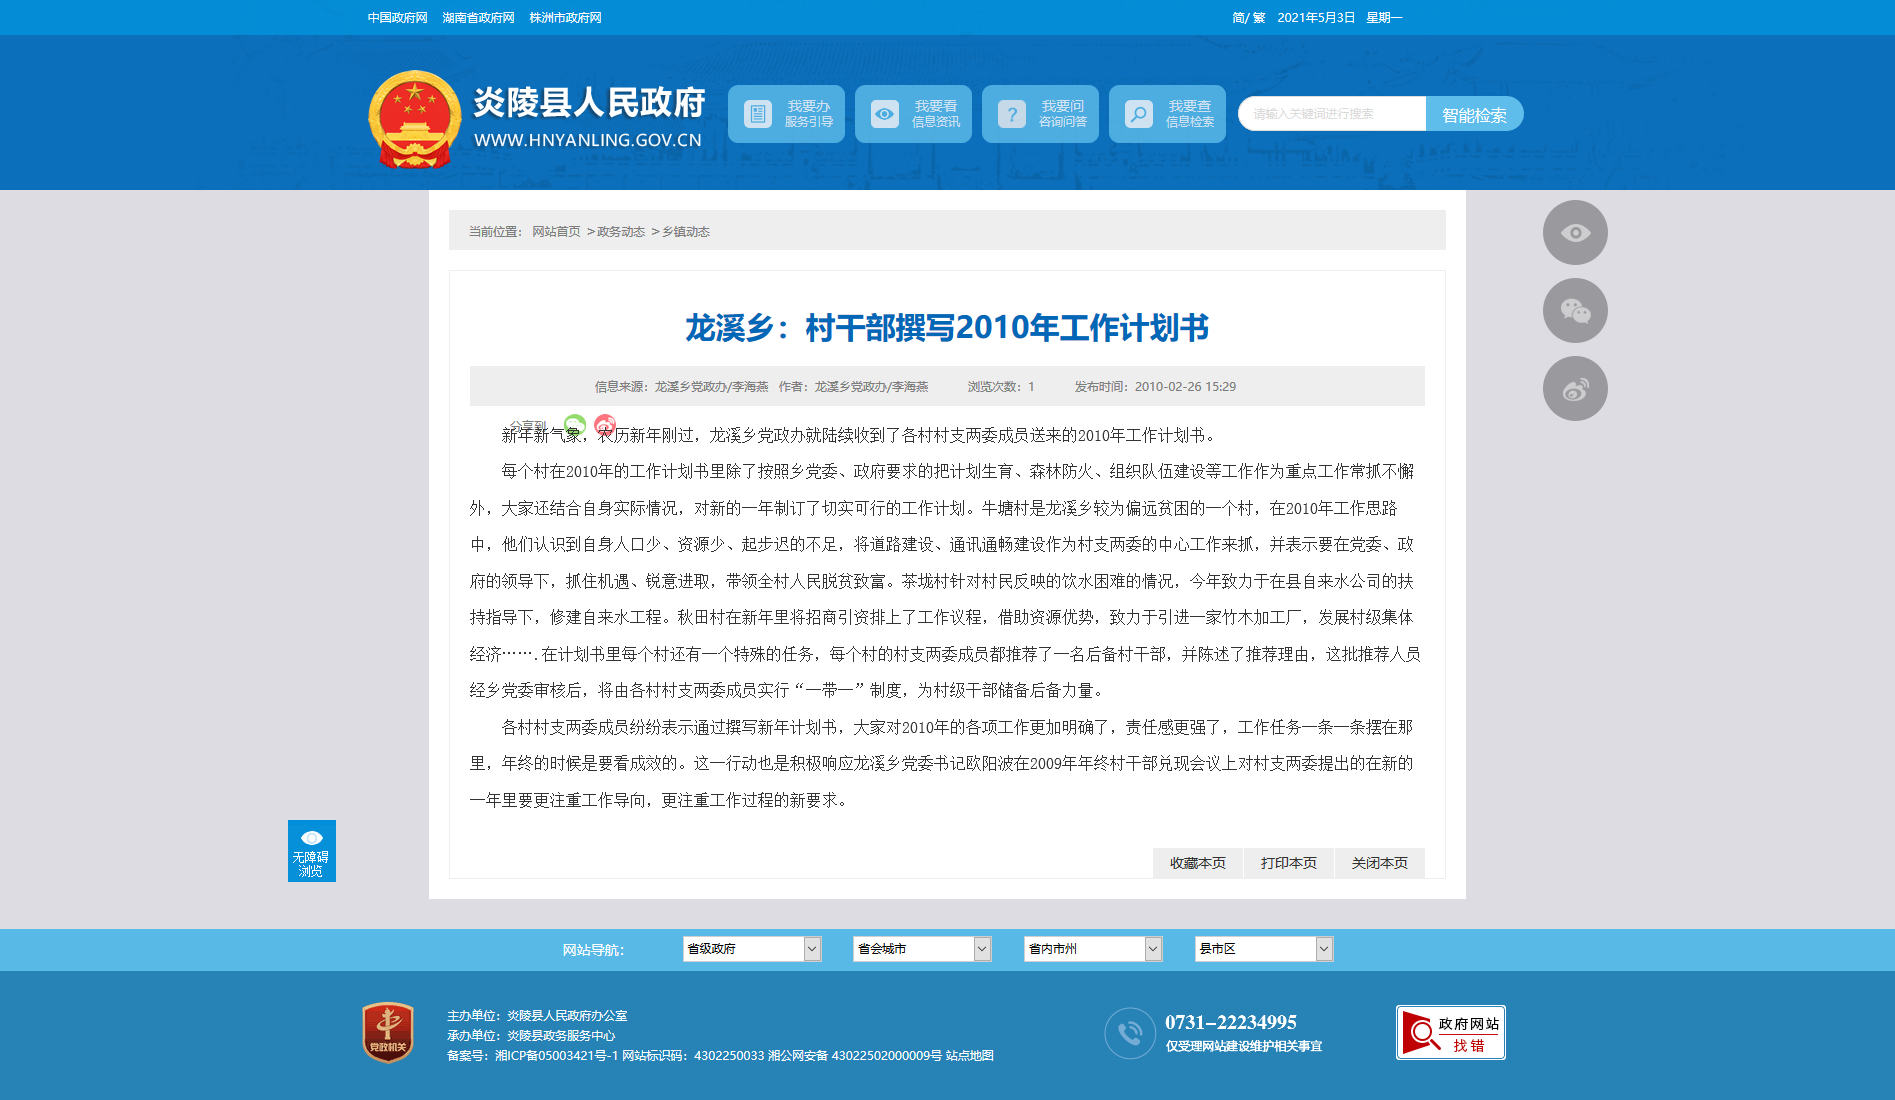Go to 政务动态 in breadcrumb
Image resolution: width=1895 pixels, height=1100 pixels.
(621, 232)
